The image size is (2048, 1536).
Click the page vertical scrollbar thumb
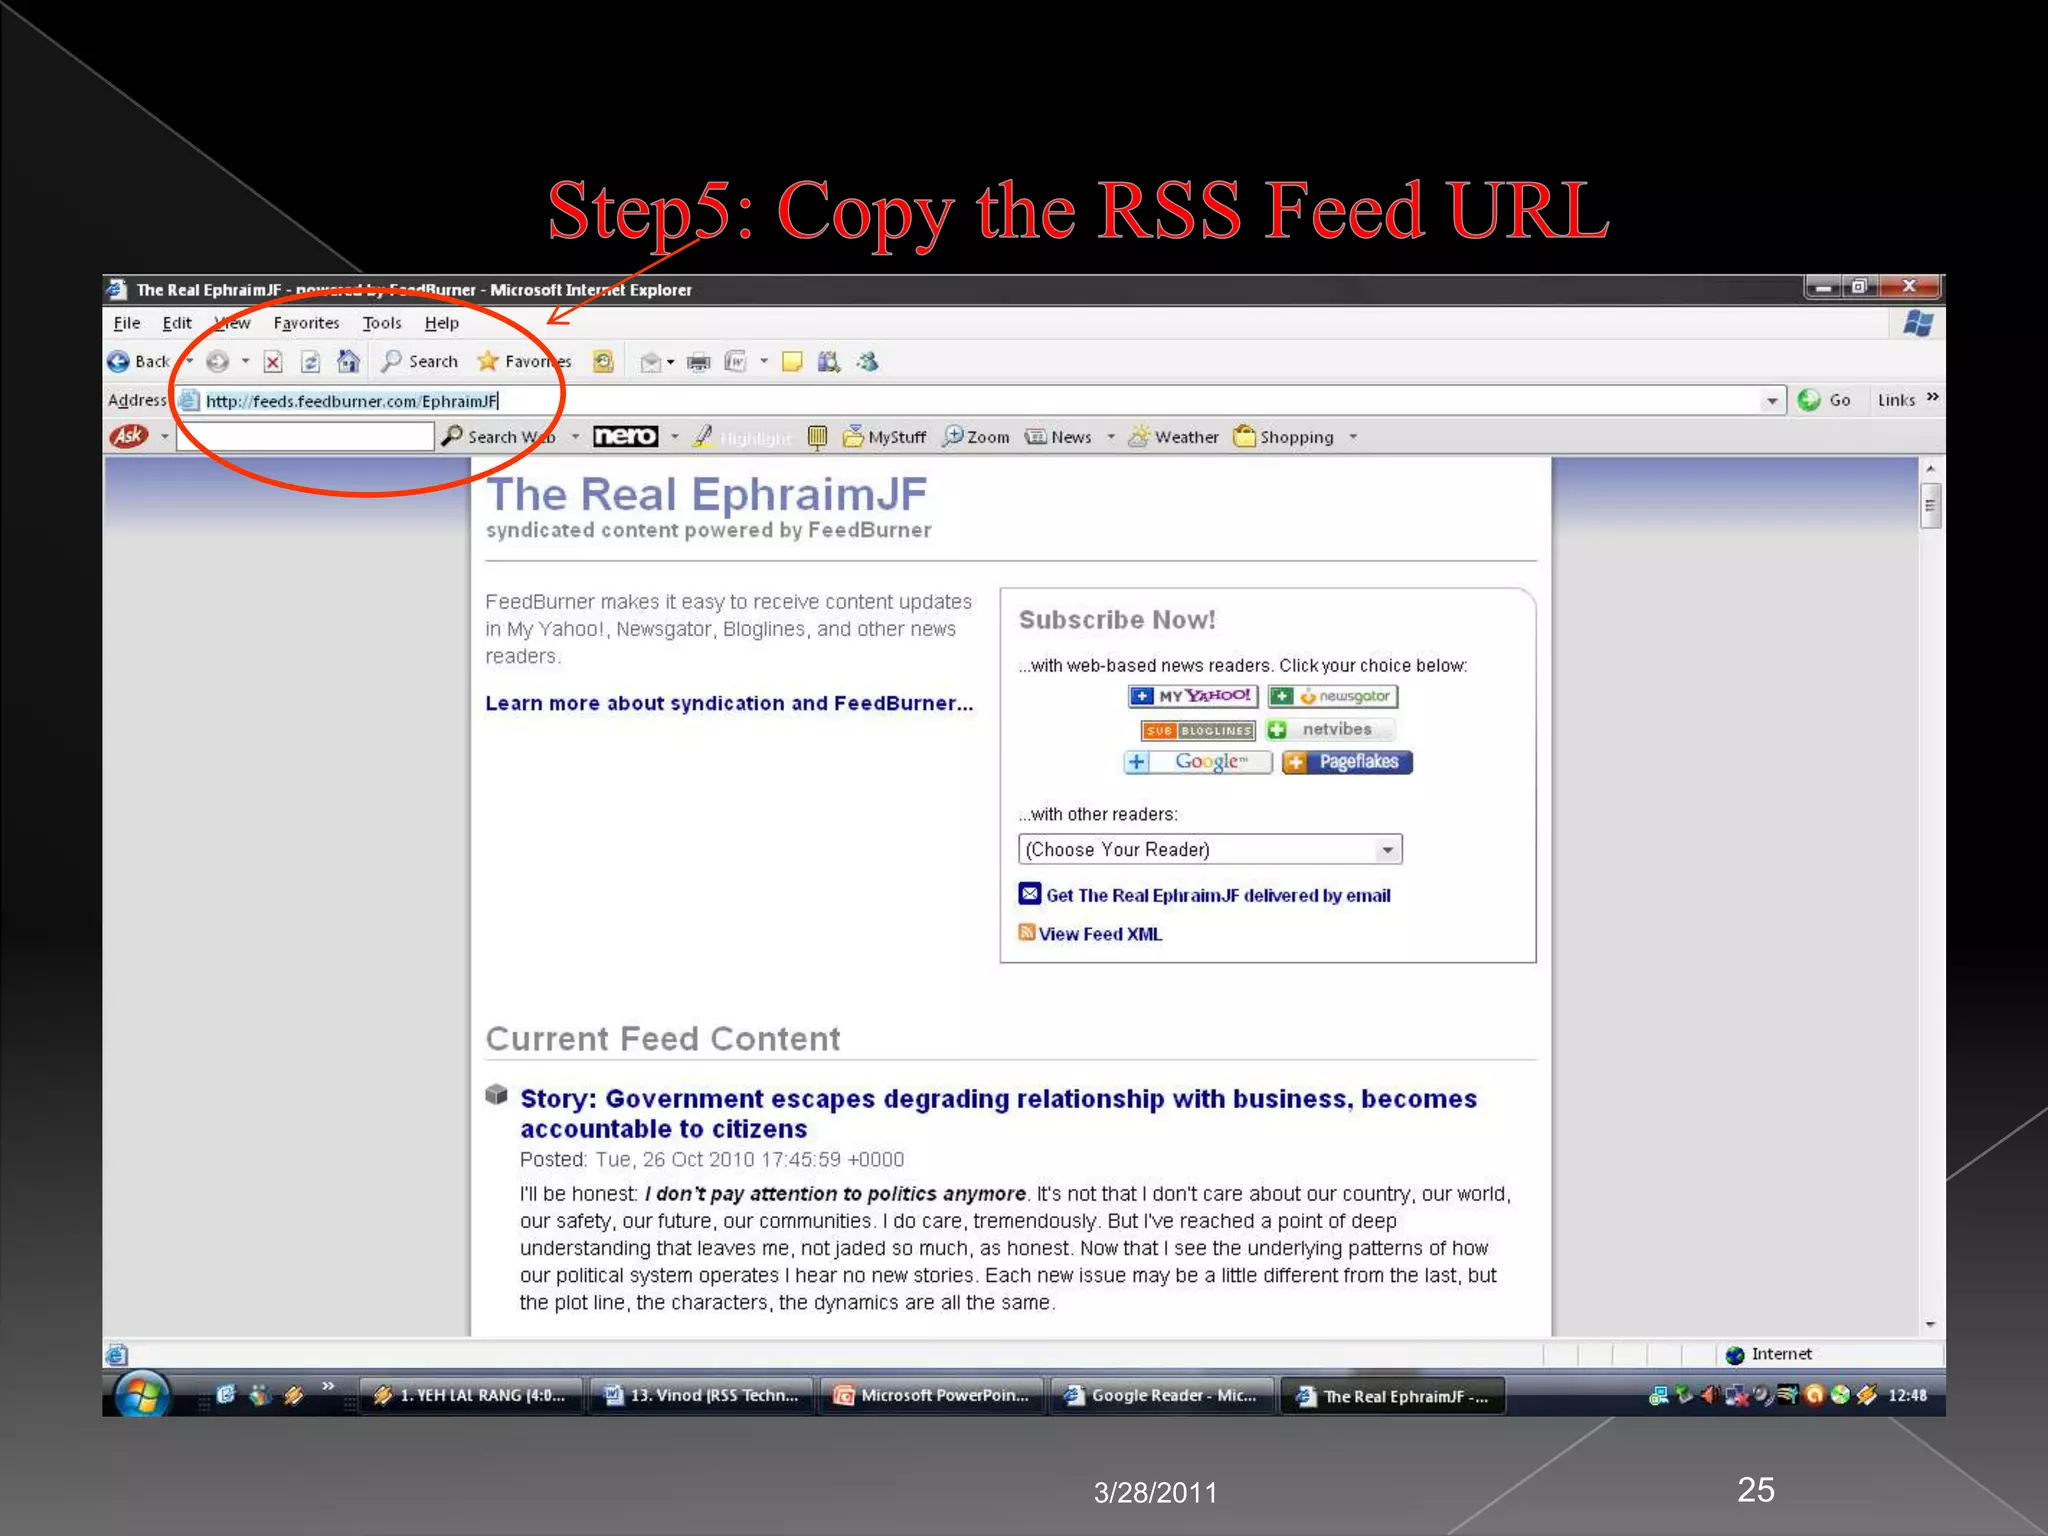pyautogui.click(x=1930, y=505)
